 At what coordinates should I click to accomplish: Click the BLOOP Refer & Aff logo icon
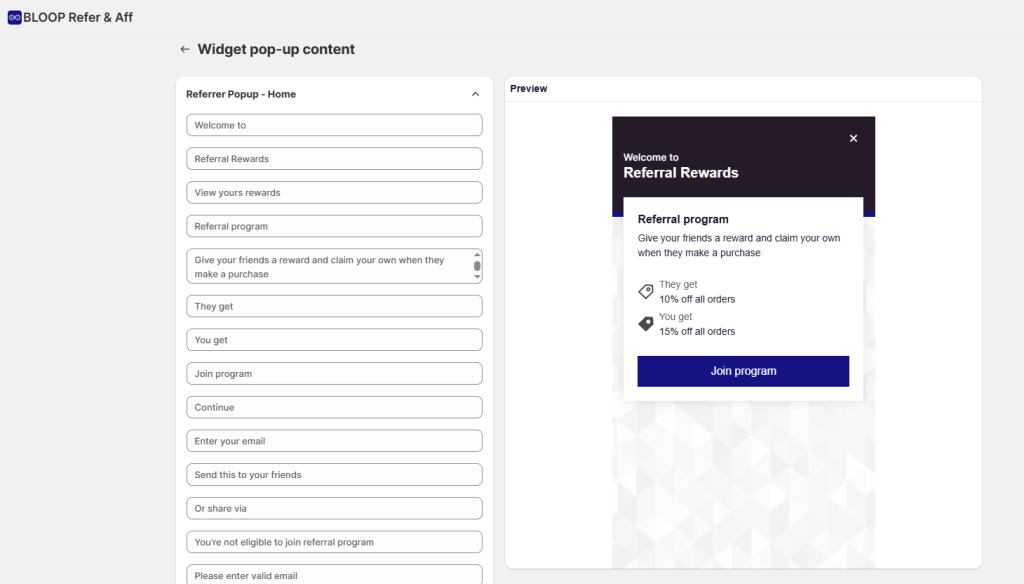(13, 17)
